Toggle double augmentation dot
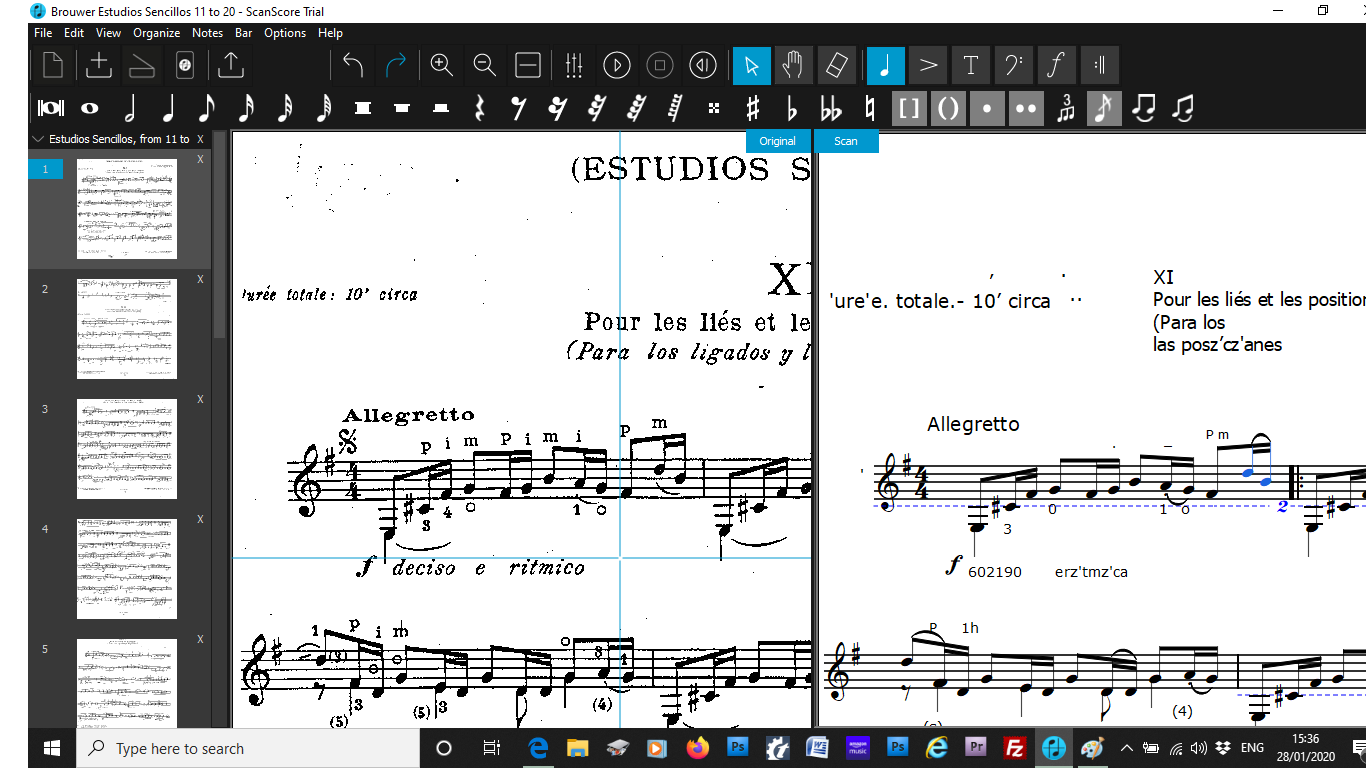Screen dimensions: 1366x768 pyautogui.click(x=1026, y=108)
